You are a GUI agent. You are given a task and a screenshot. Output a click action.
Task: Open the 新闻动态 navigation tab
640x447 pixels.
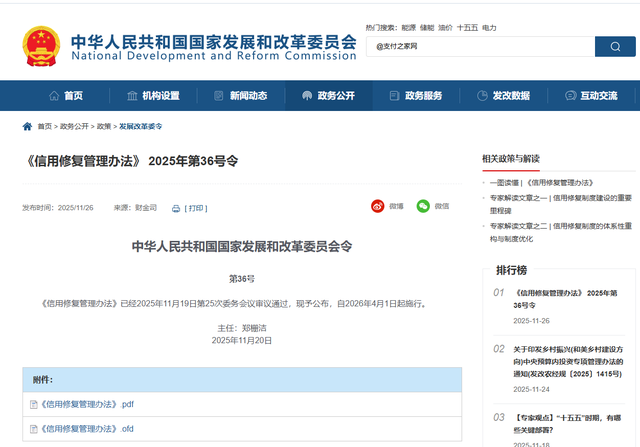241,96
